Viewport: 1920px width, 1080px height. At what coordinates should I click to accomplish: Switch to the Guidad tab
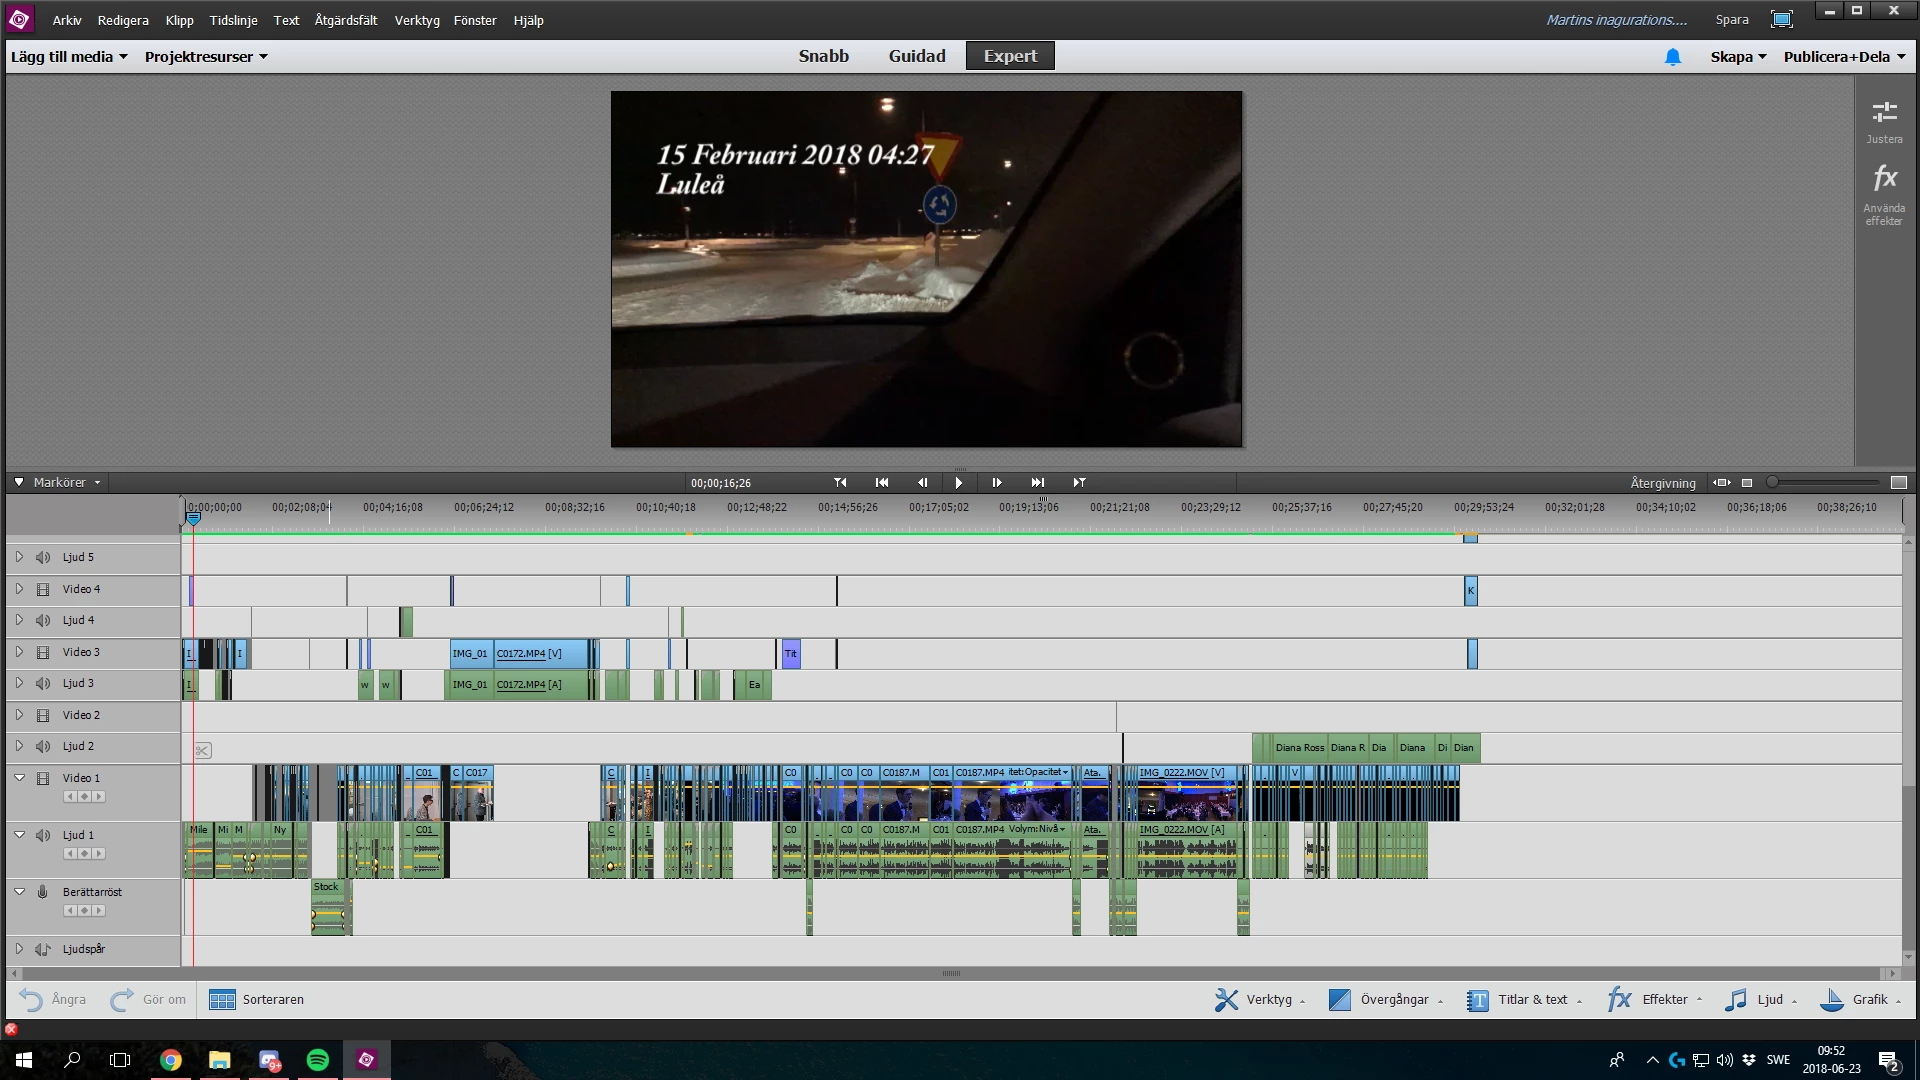pos(916,56)
